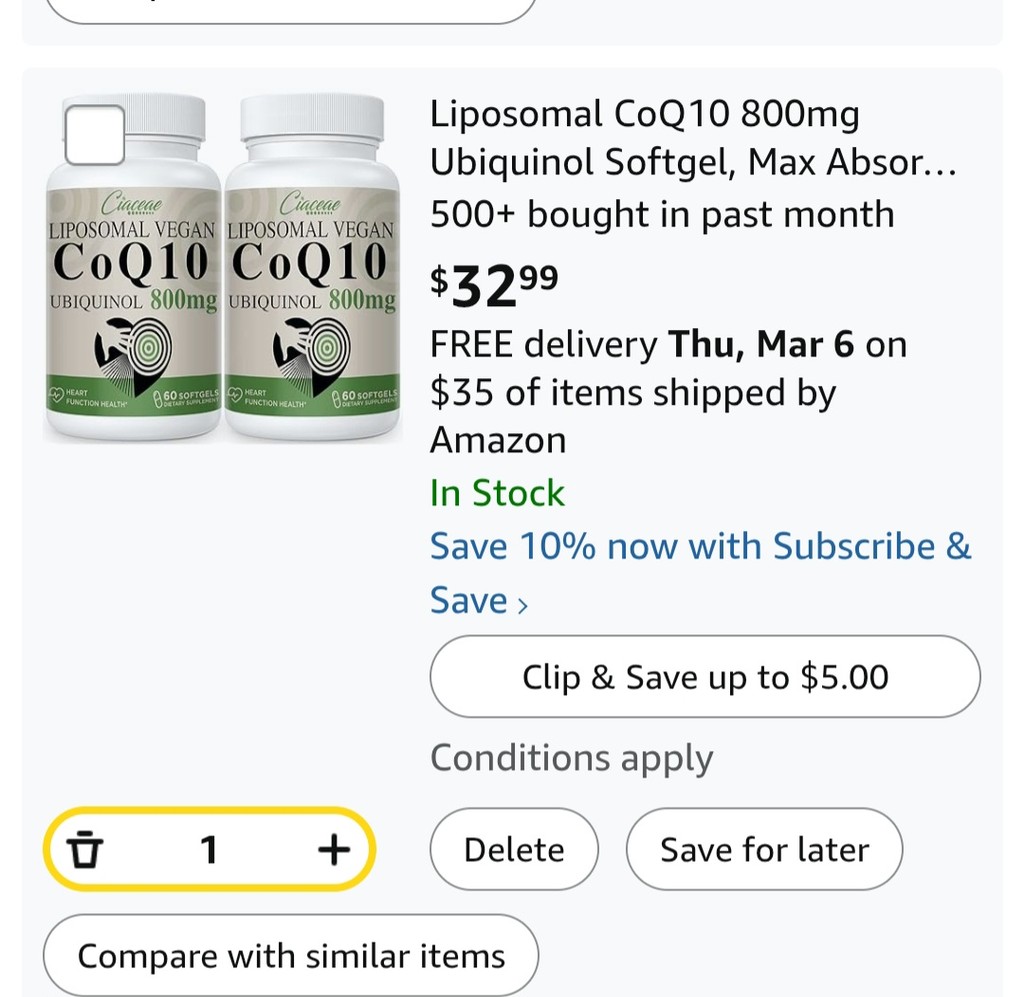Select the $32.99 price
Viewport: 1024px width, 997px height.
494,285
